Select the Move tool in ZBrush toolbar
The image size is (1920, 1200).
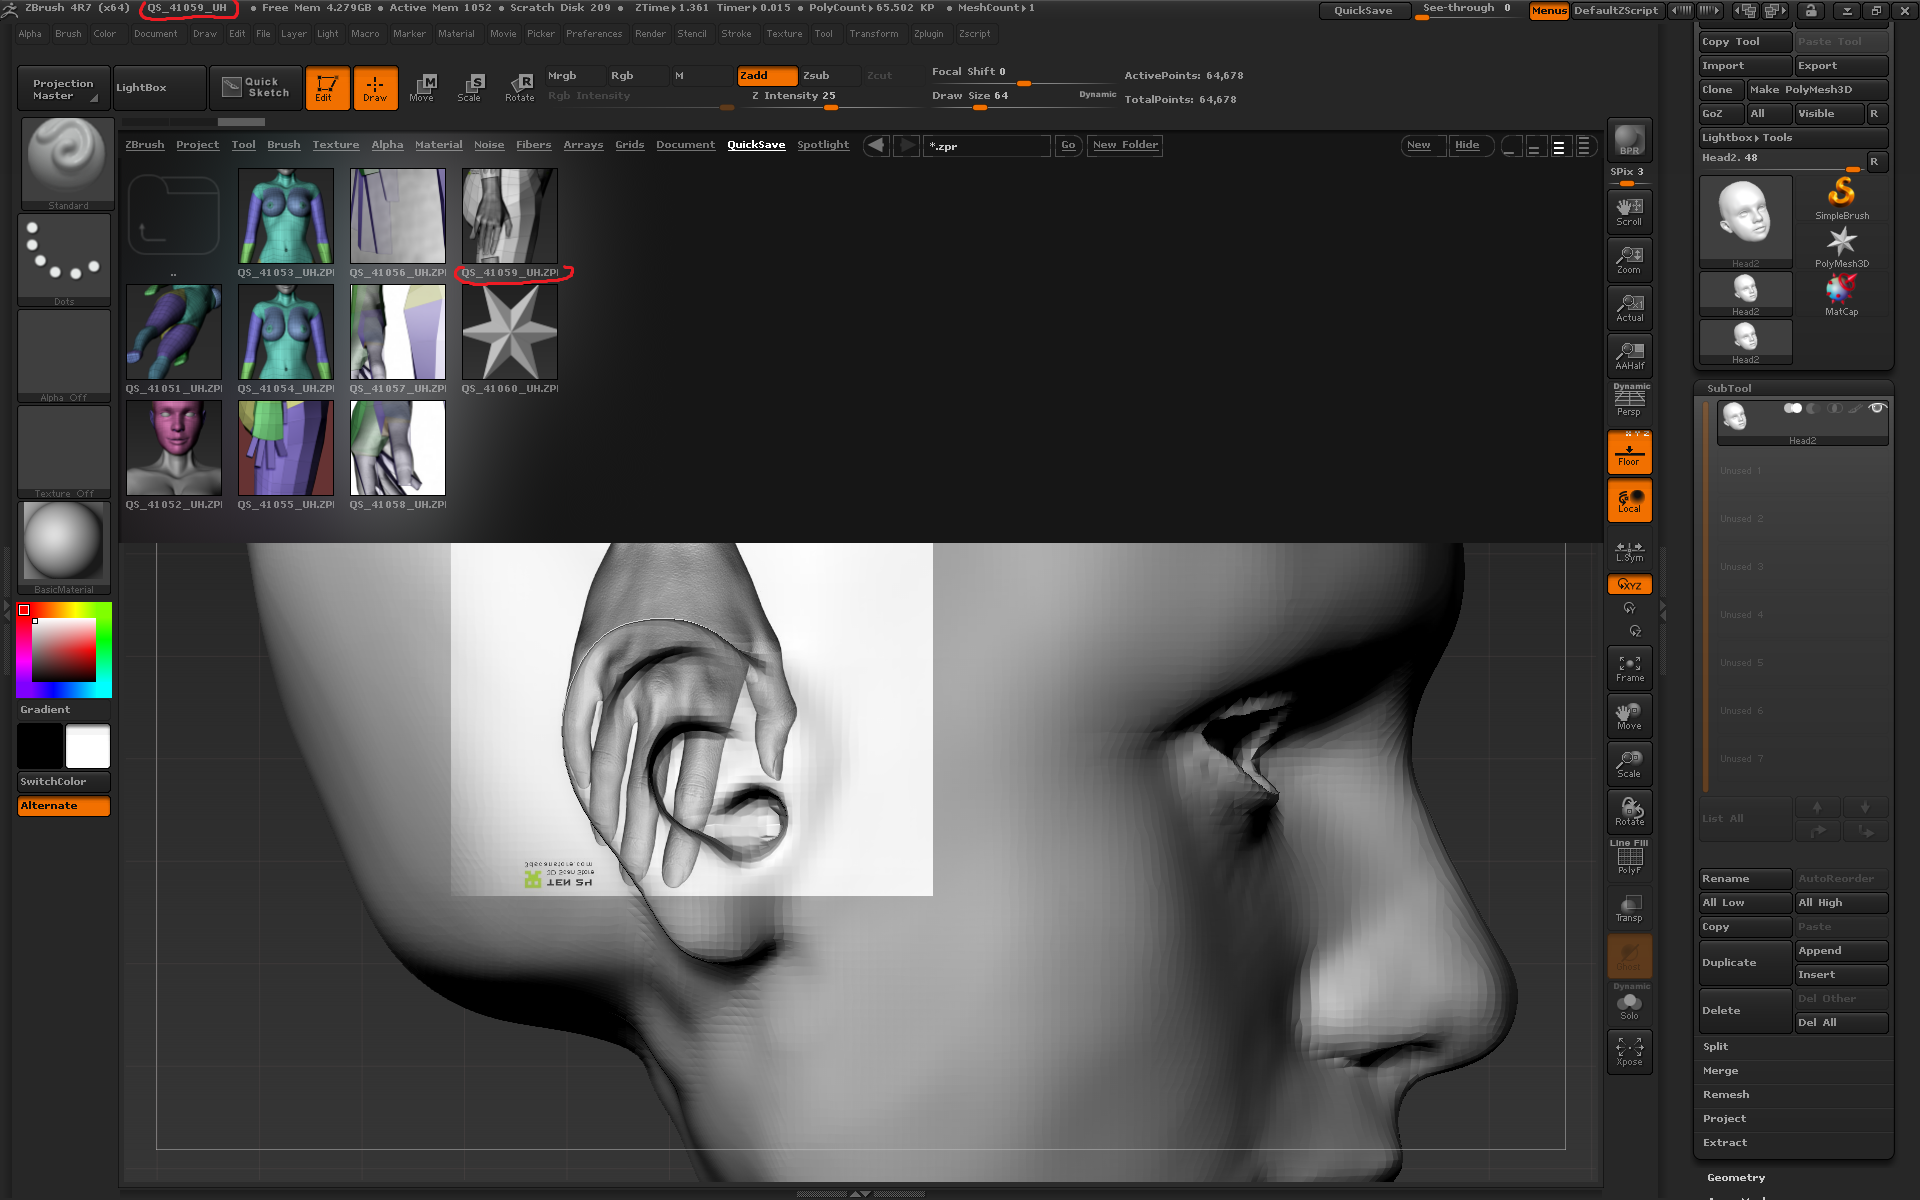(x=424, y=87)
